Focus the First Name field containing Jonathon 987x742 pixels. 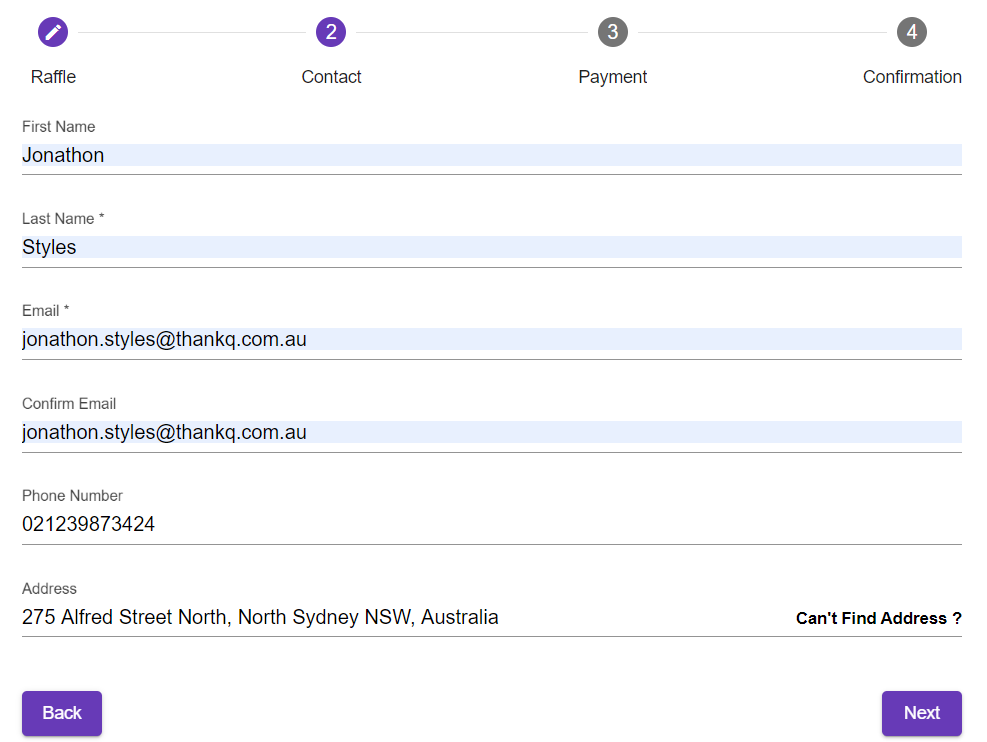491,155
